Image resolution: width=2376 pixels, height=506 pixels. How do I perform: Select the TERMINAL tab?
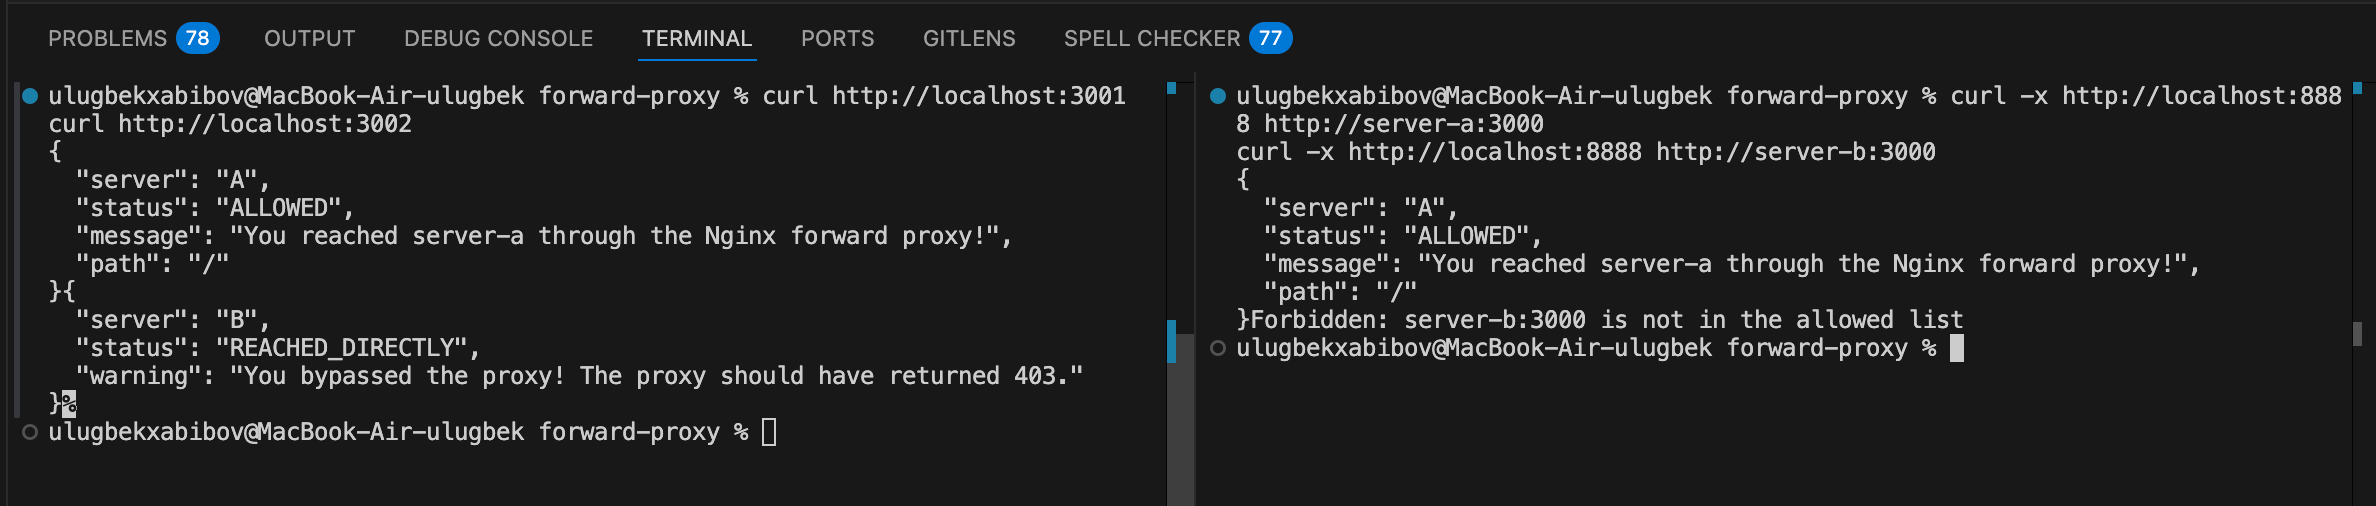pos(697,38)
